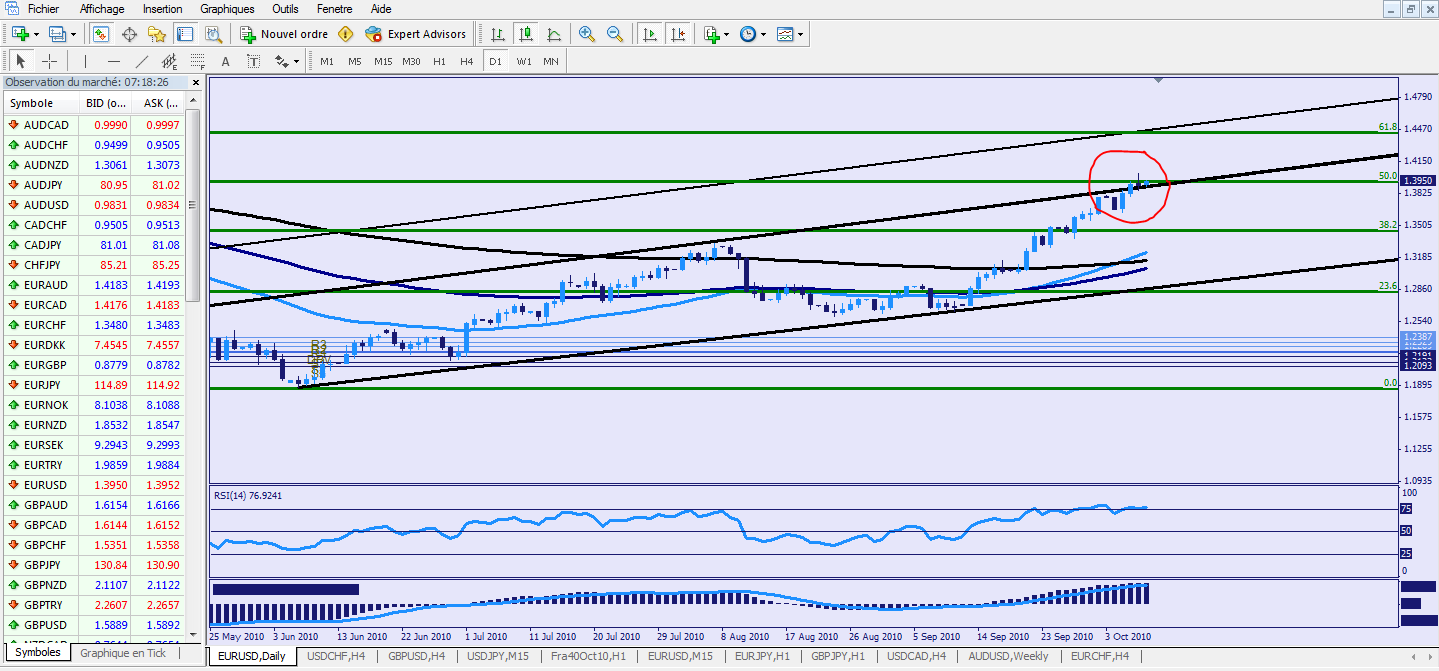
Task: Open the new chart dropdown arrow
Action: (x=36, y=34)
